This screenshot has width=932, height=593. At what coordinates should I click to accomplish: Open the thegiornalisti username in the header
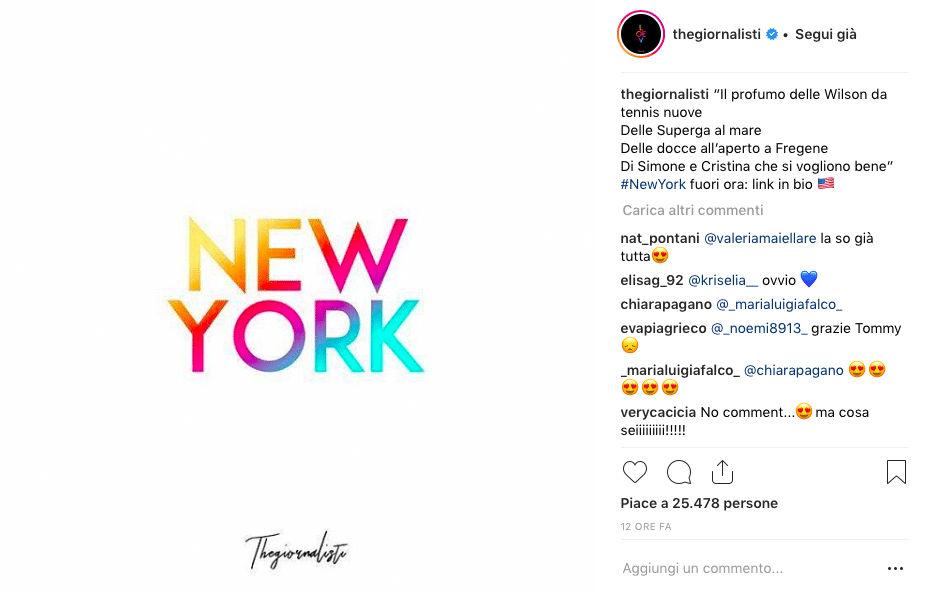click(716, 34)
